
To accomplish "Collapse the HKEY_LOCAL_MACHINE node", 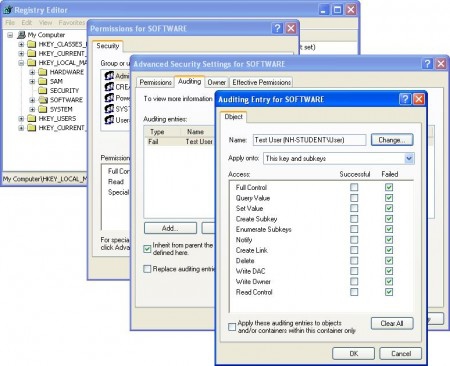I will coord(21,63).
